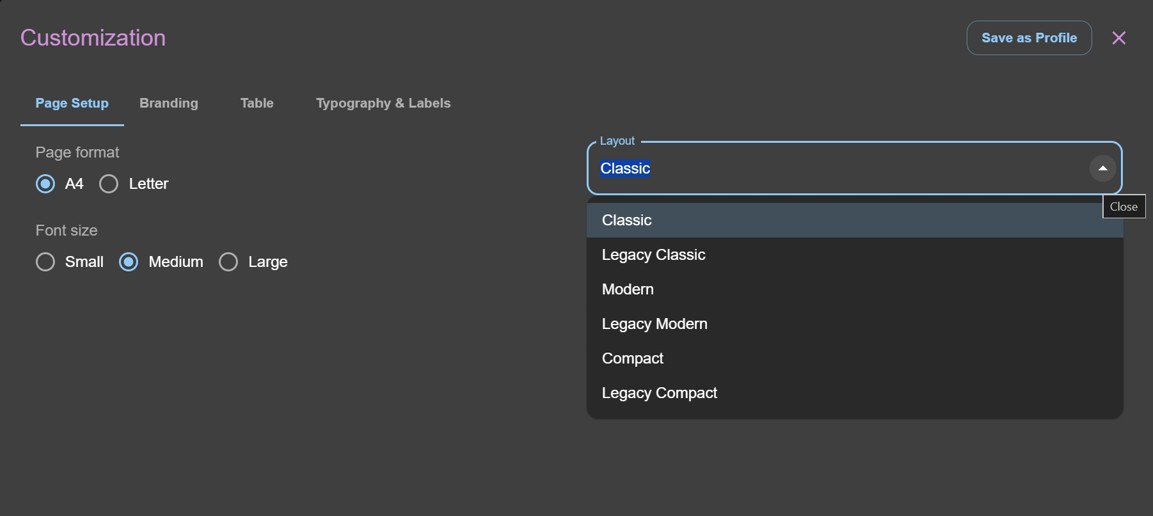Image resolution: width=1153 pixels, height=516 pixels.
Task: Select A4 page format
Action: (46, 184)
